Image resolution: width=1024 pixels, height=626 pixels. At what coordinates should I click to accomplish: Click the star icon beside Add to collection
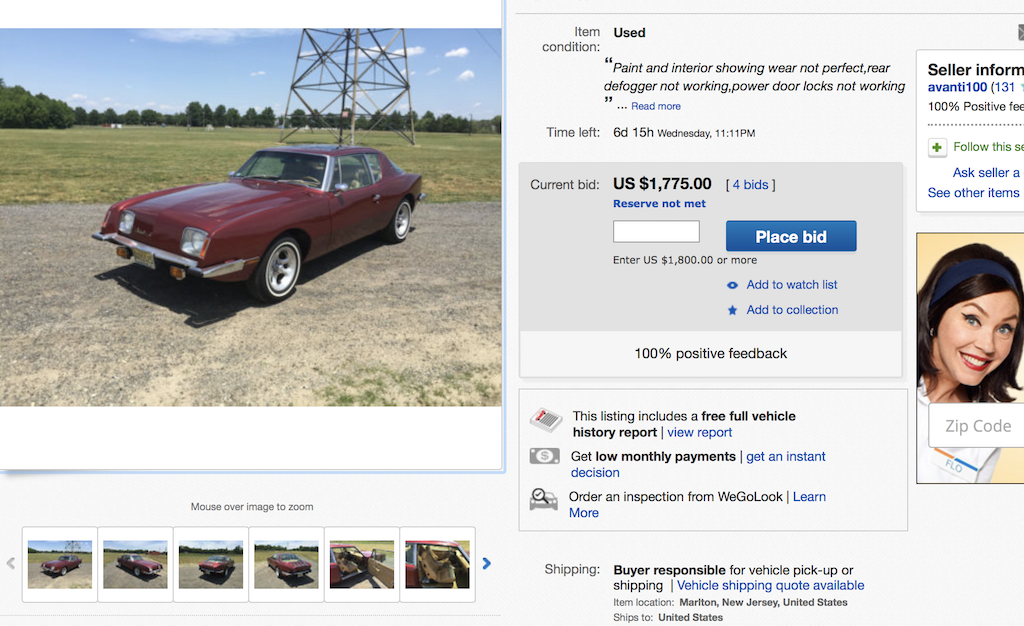pos(732,310)
